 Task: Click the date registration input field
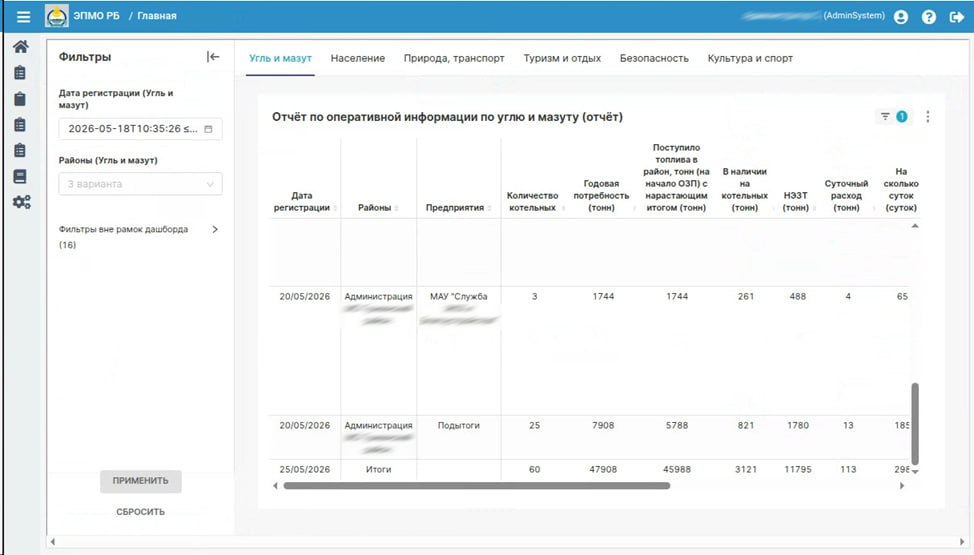[140, 129]
